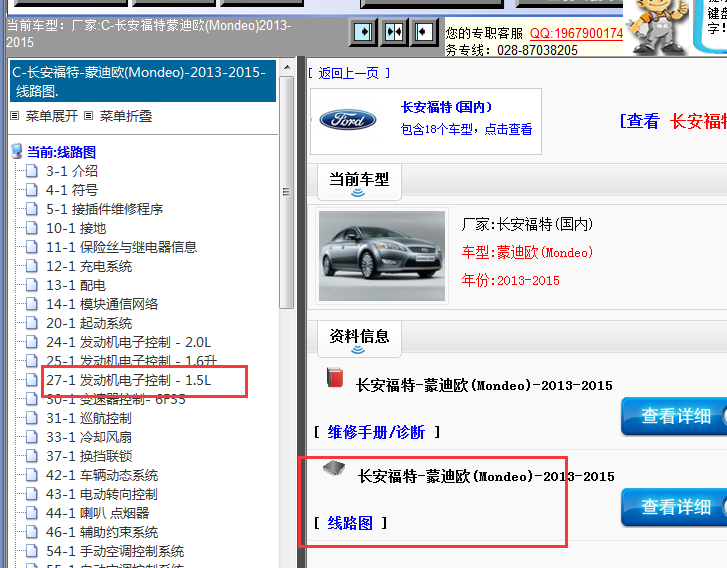This screenshot has height=568, width=727.
Task: Click the panel left-arrow layout icon
Action: point(423,32)
